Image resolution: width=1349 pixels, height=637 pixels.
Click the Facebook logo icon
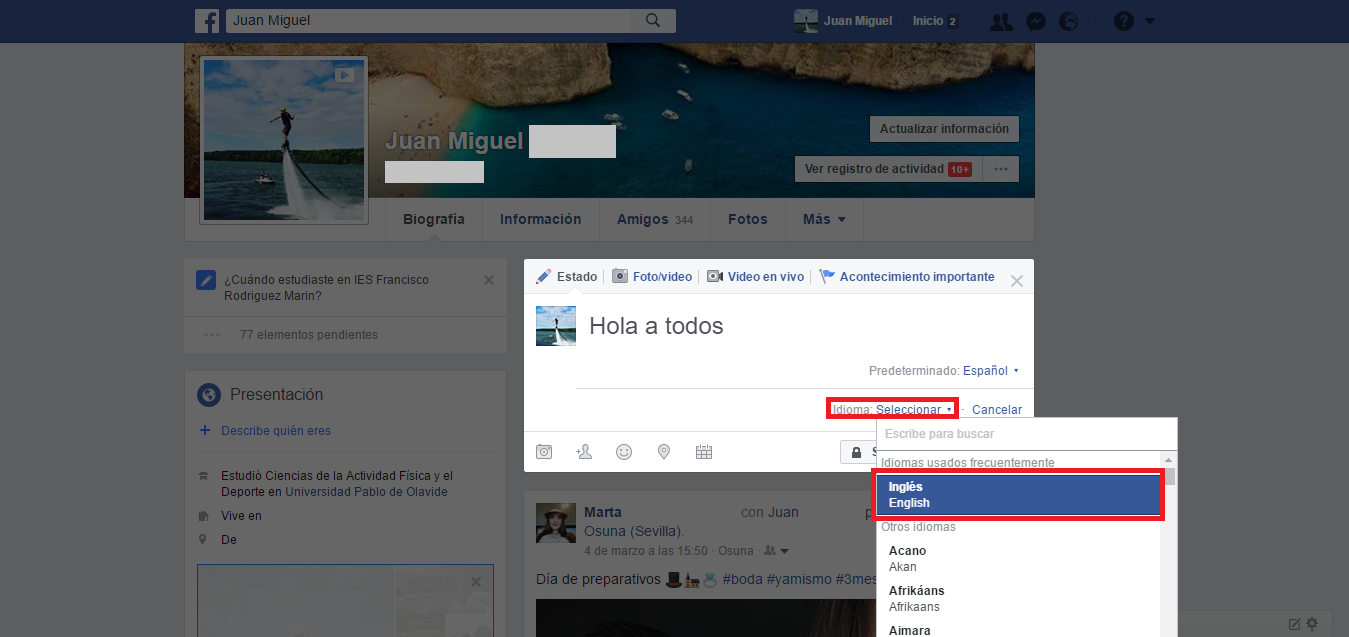click(207, 21)
